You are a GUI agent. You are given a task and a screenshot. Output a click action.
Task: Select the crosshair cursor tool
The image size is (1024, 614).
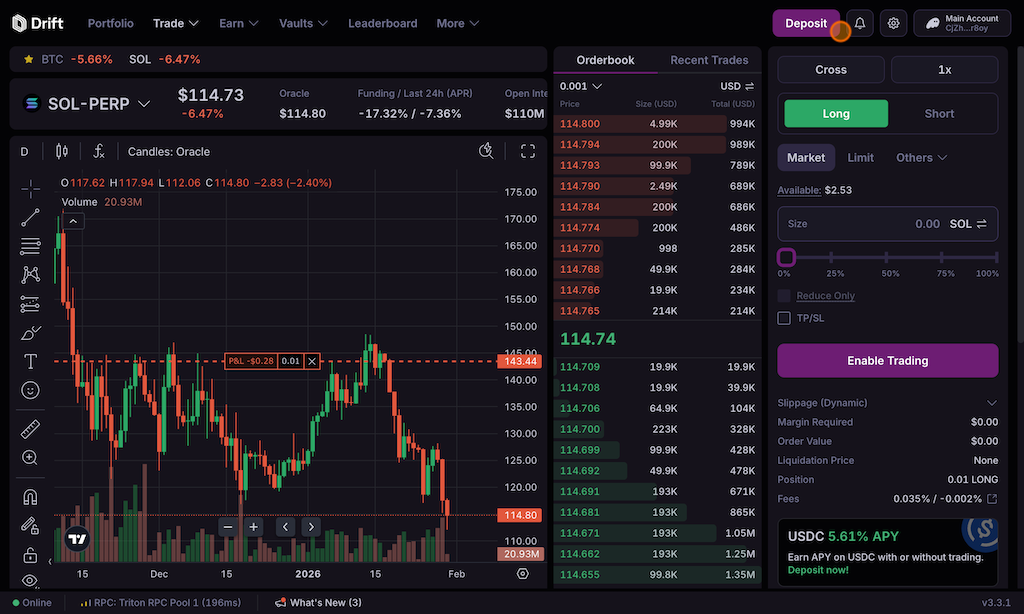click(x=30, y=189)
